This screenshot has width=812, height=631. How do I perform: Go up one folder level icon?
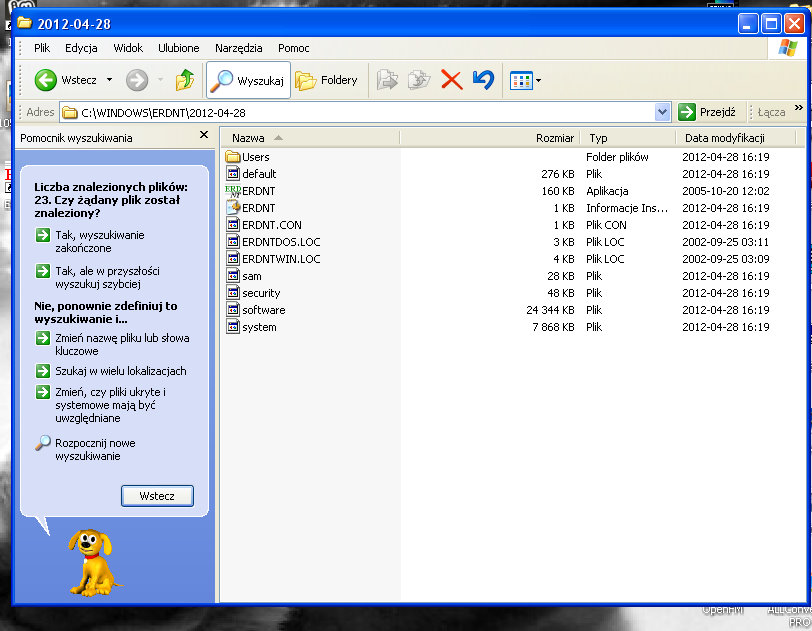pos(185,80)
